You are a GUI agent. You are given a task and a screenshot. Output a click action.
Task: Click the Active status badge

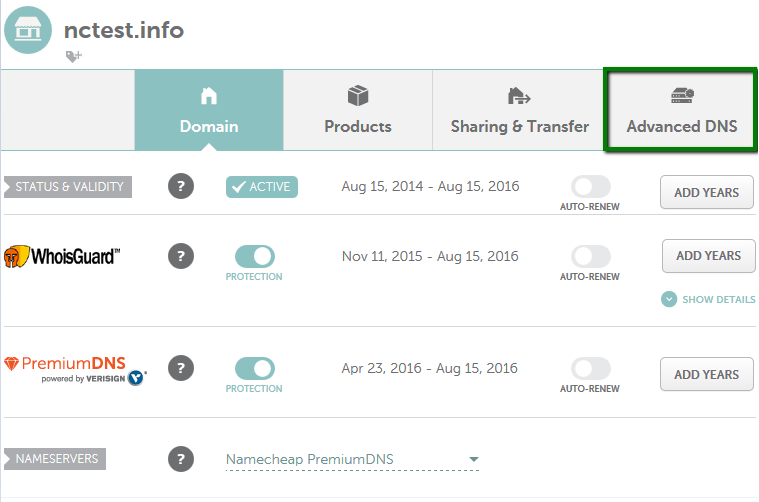click(x=262, y=186)
